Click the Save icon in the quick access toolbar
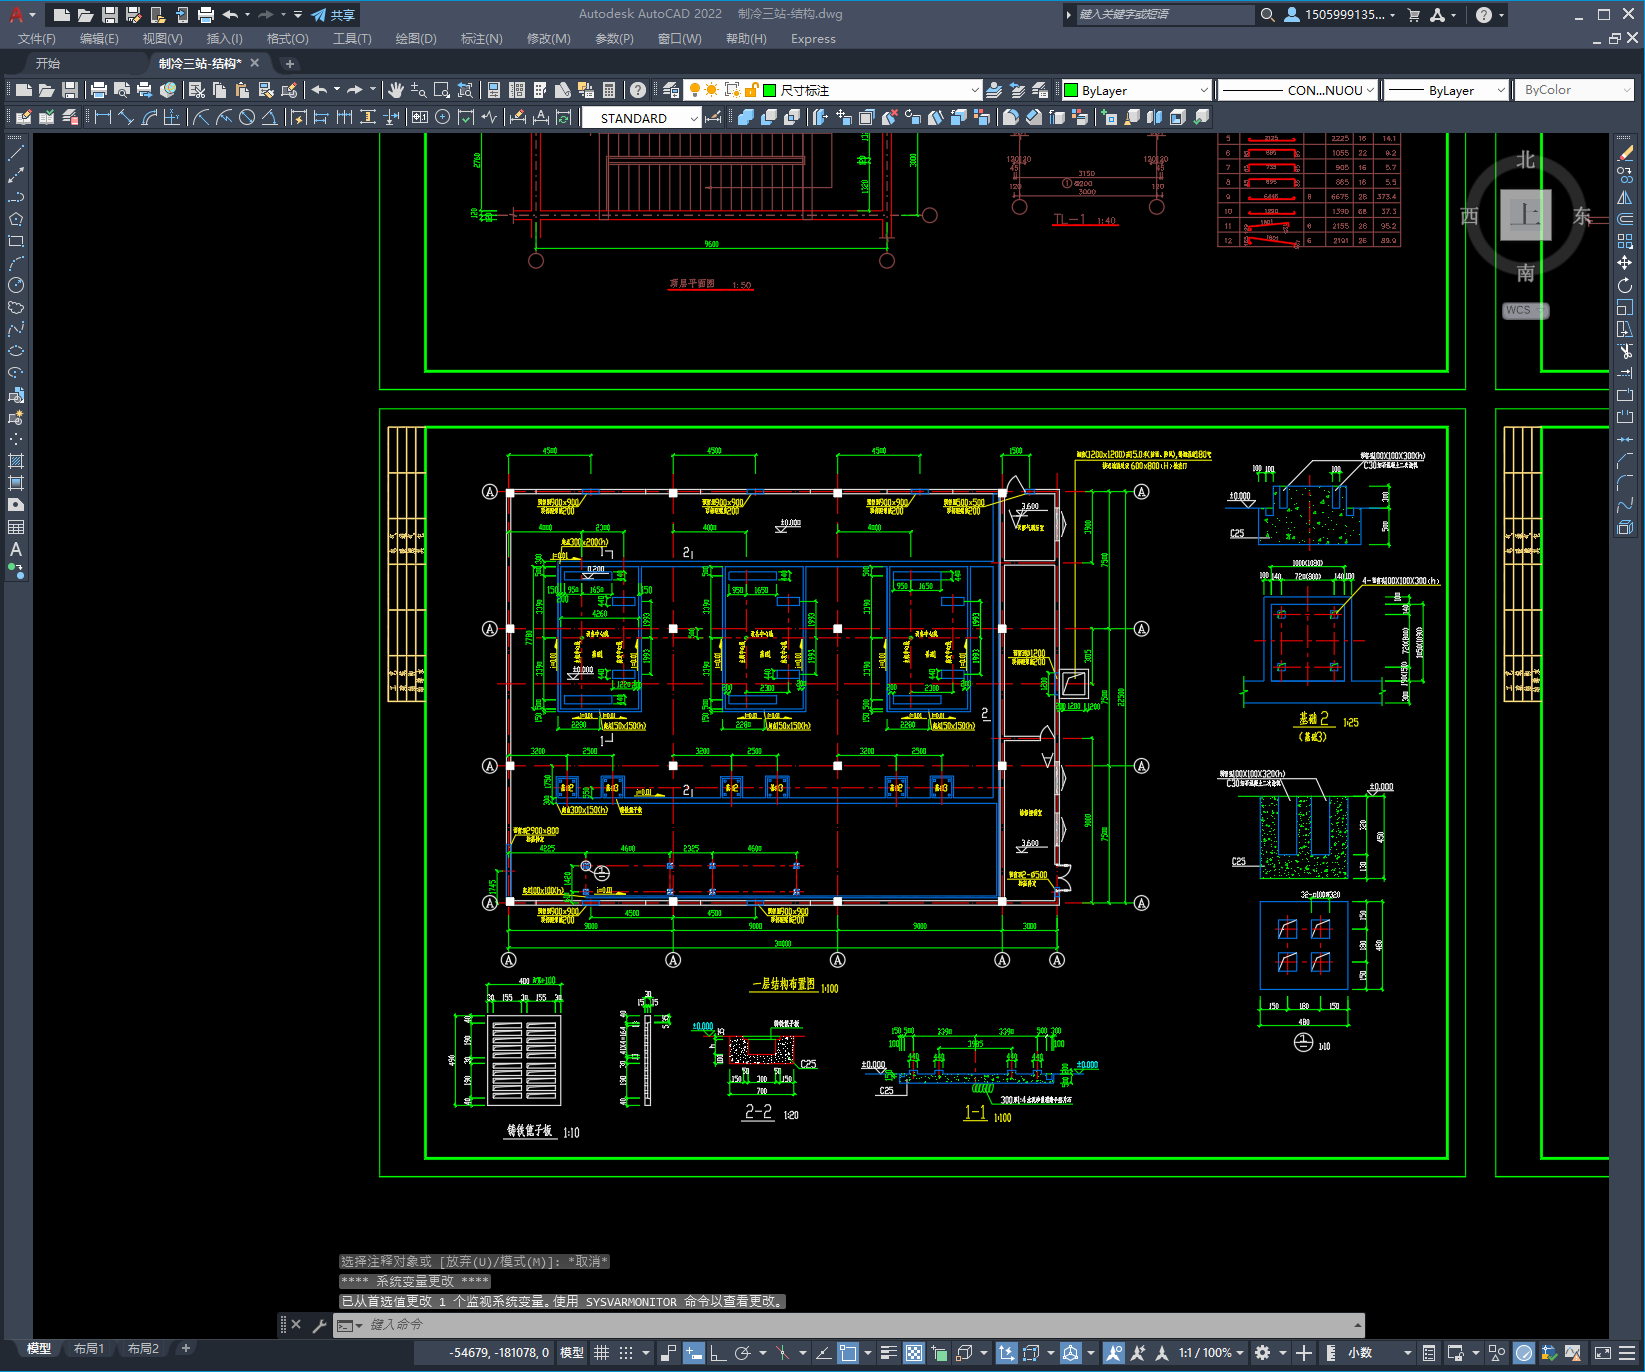 tap(110, 15)
